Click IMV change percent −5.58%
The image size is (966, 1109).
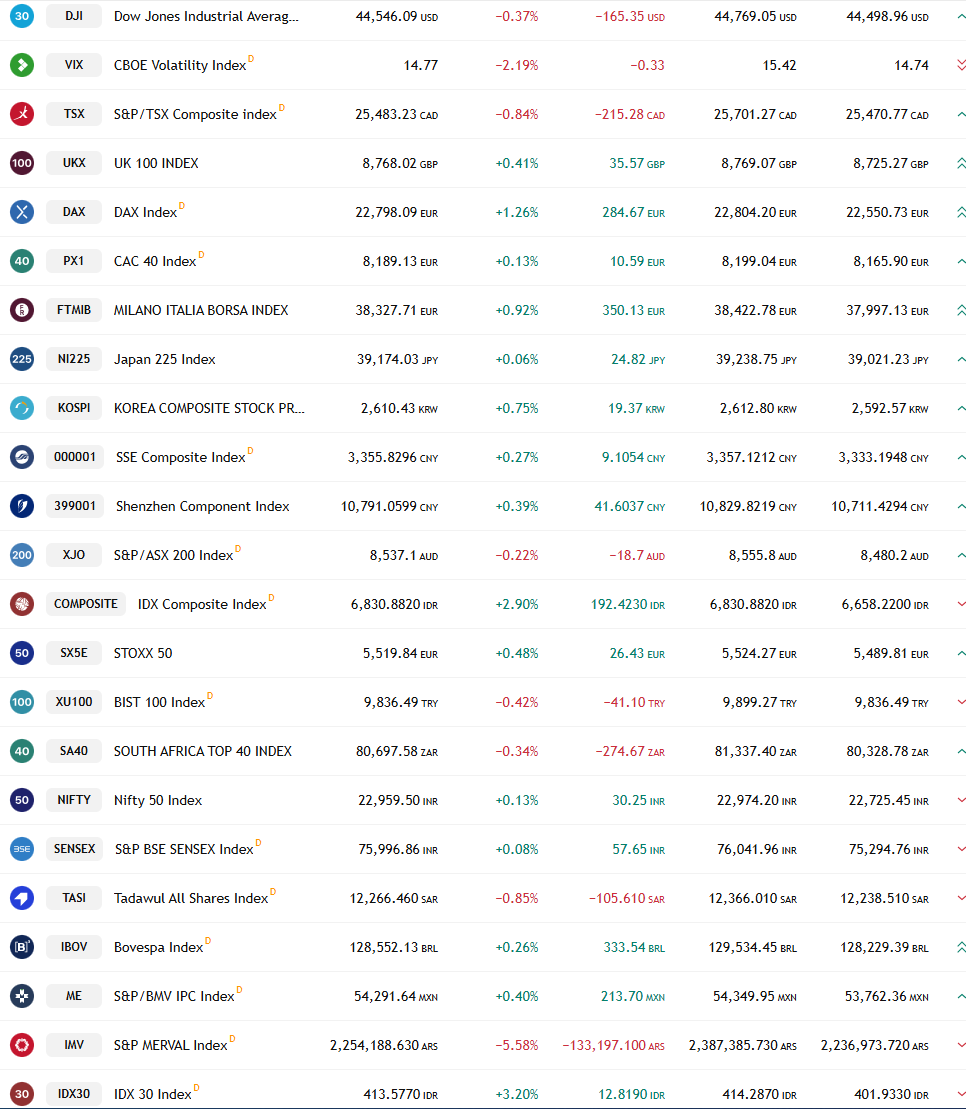[x=516, y=1045]
